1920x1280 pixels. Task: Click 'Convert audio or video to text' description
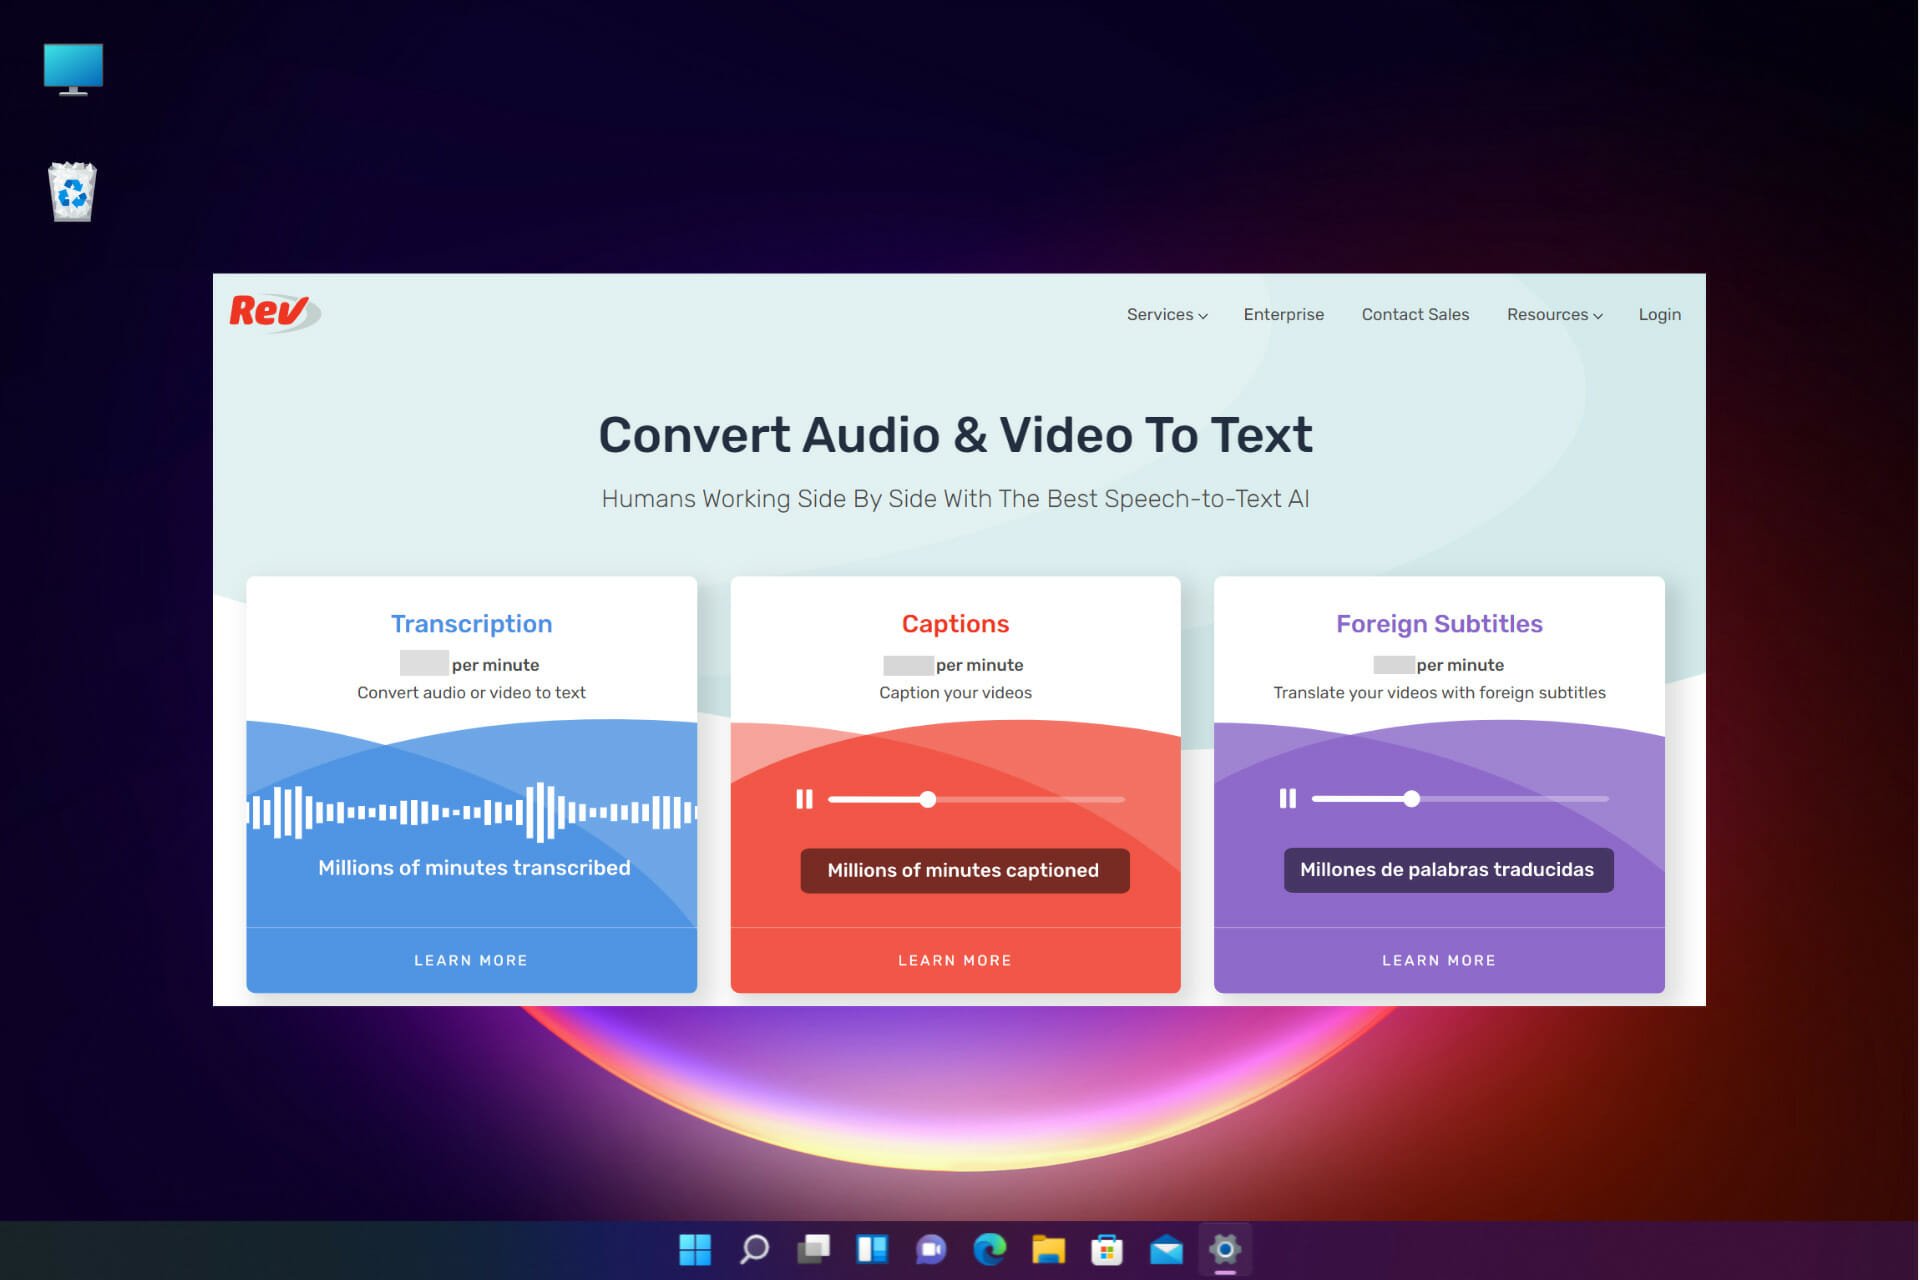click(x=471, y=692)
